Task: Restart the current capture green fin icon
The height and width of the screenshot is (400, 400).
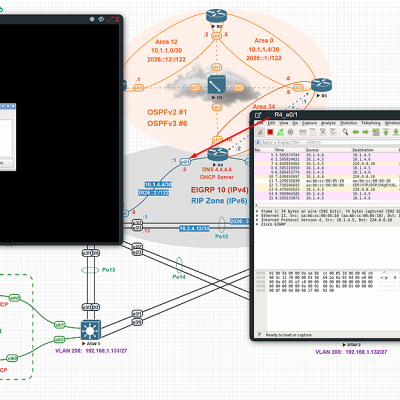Action: 281,132
